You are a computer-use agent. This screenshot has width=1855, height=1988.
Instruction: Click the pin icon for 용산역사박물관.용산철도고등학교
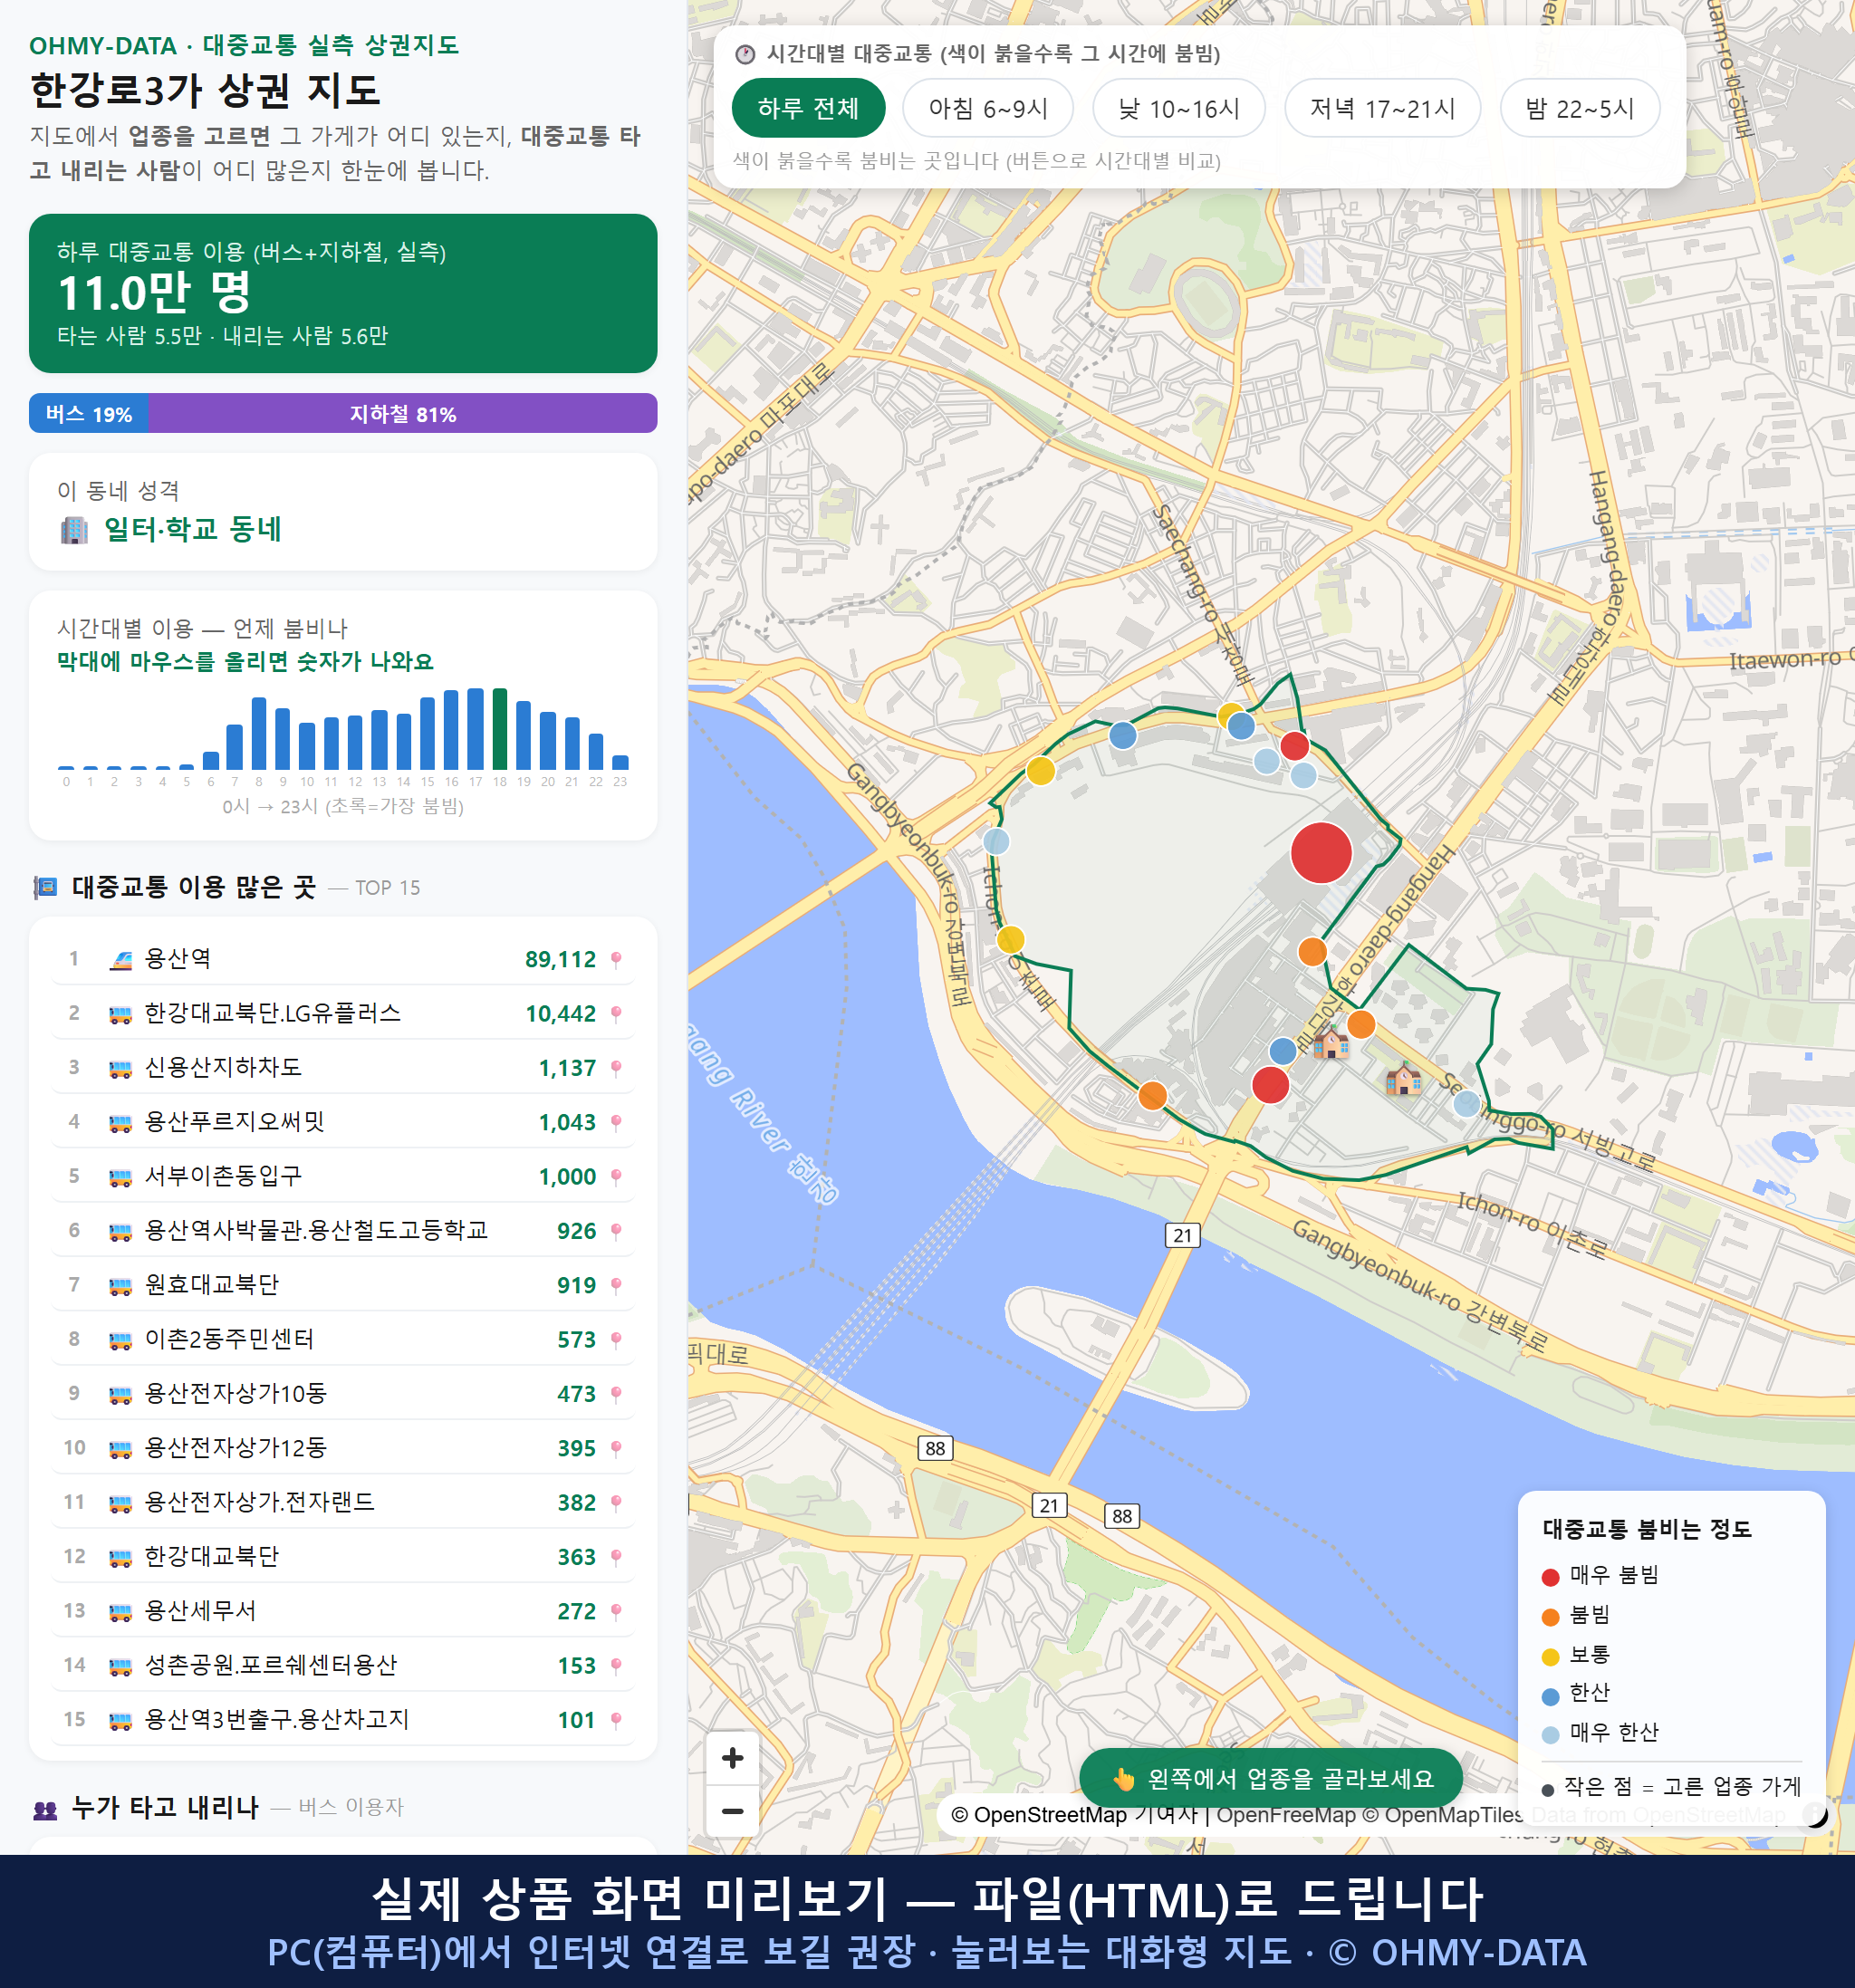616,1231
